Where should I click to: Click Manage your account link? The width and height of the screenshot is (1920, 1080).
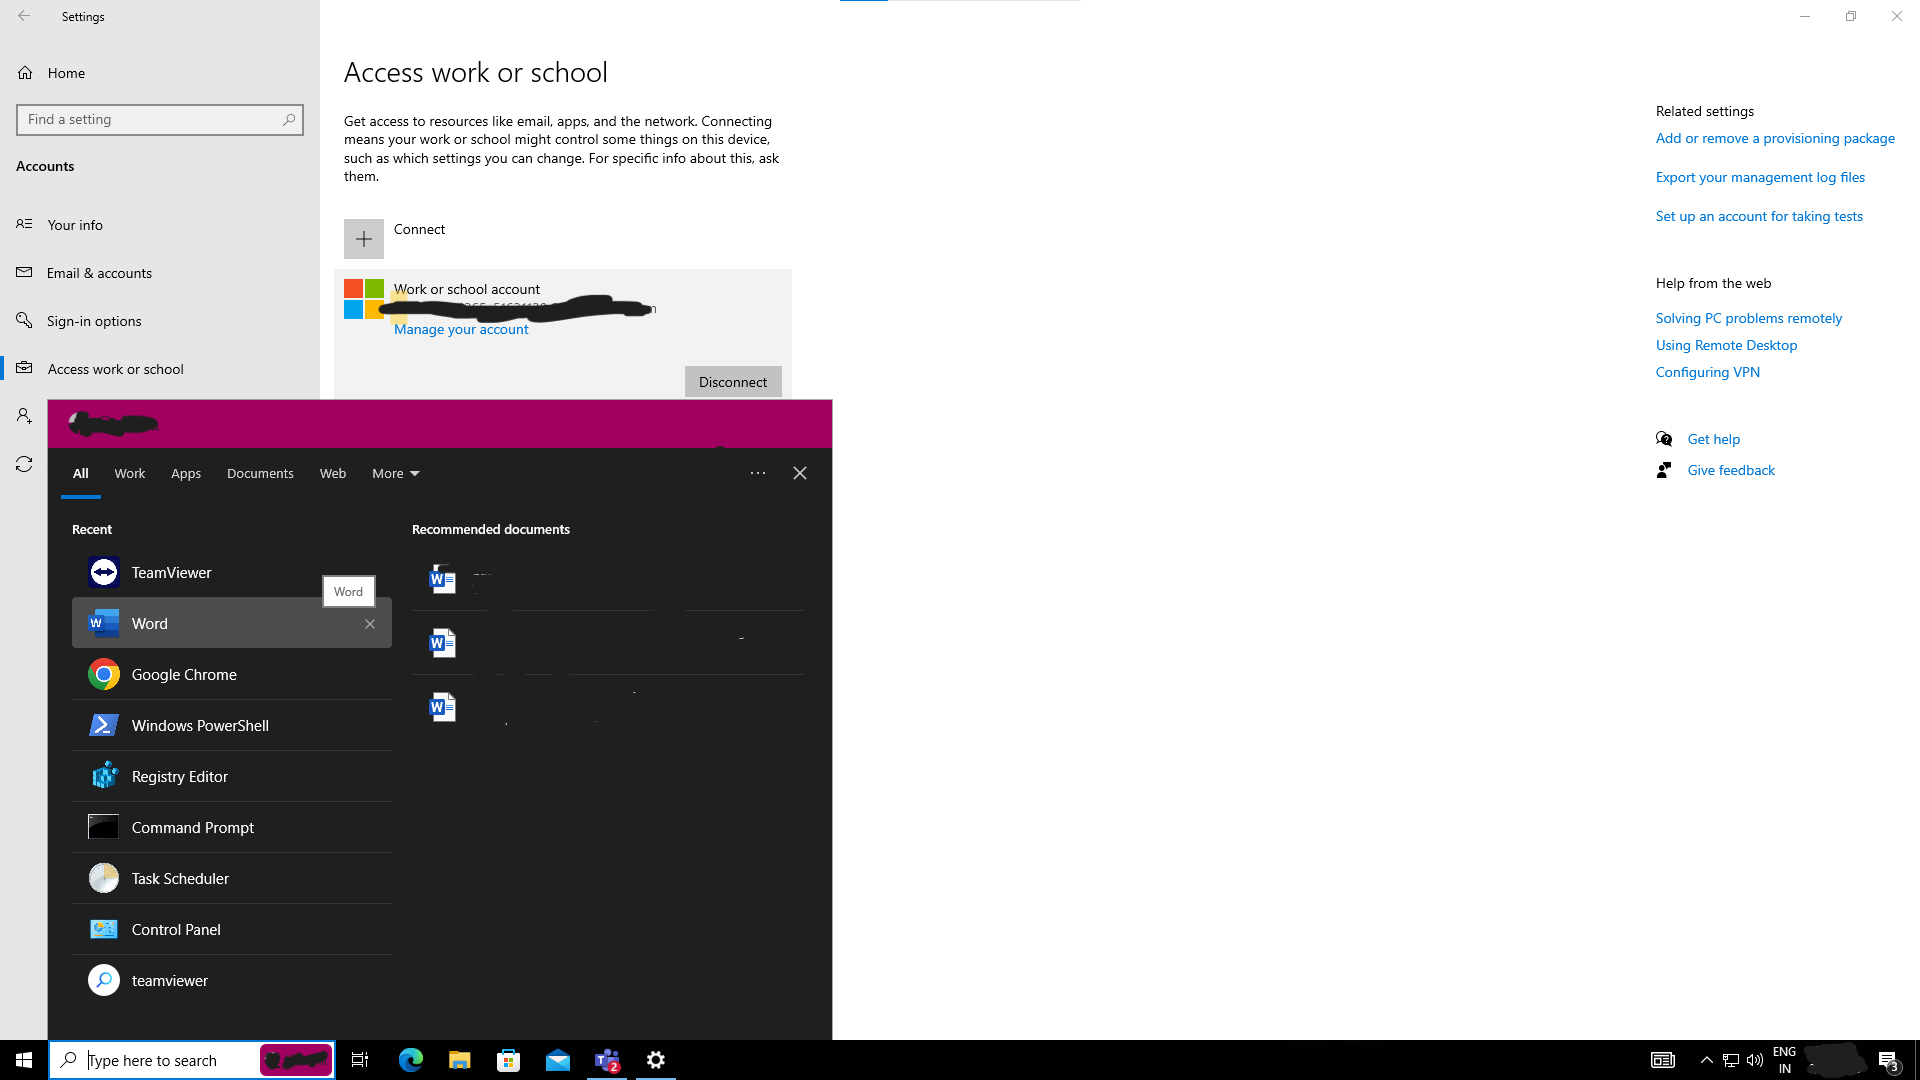pyautogui.click(x=461, y=329)
